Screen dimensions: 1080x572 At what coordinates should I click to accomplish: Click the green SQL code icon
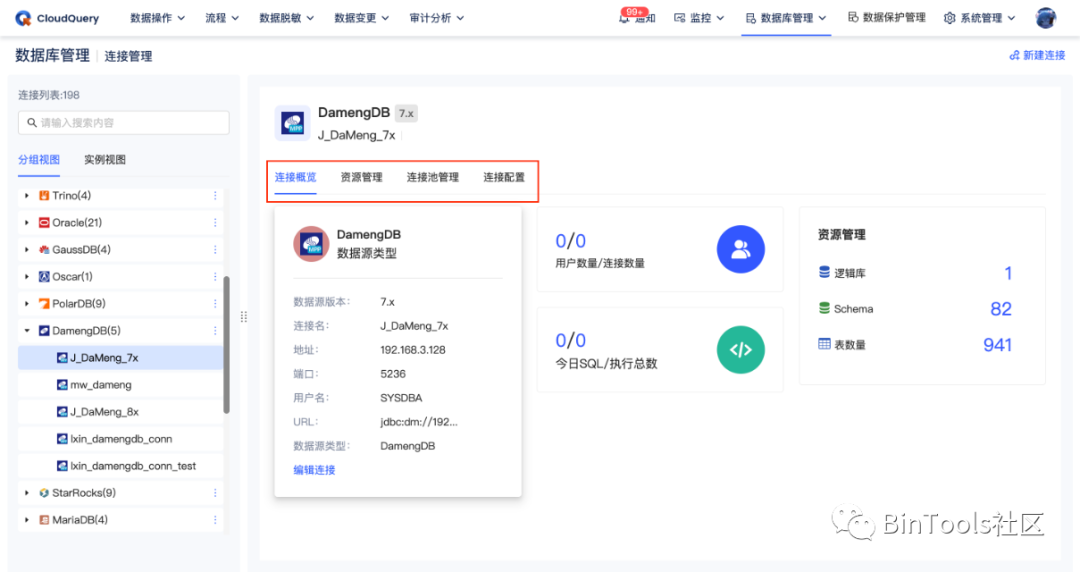click(740, 350)
